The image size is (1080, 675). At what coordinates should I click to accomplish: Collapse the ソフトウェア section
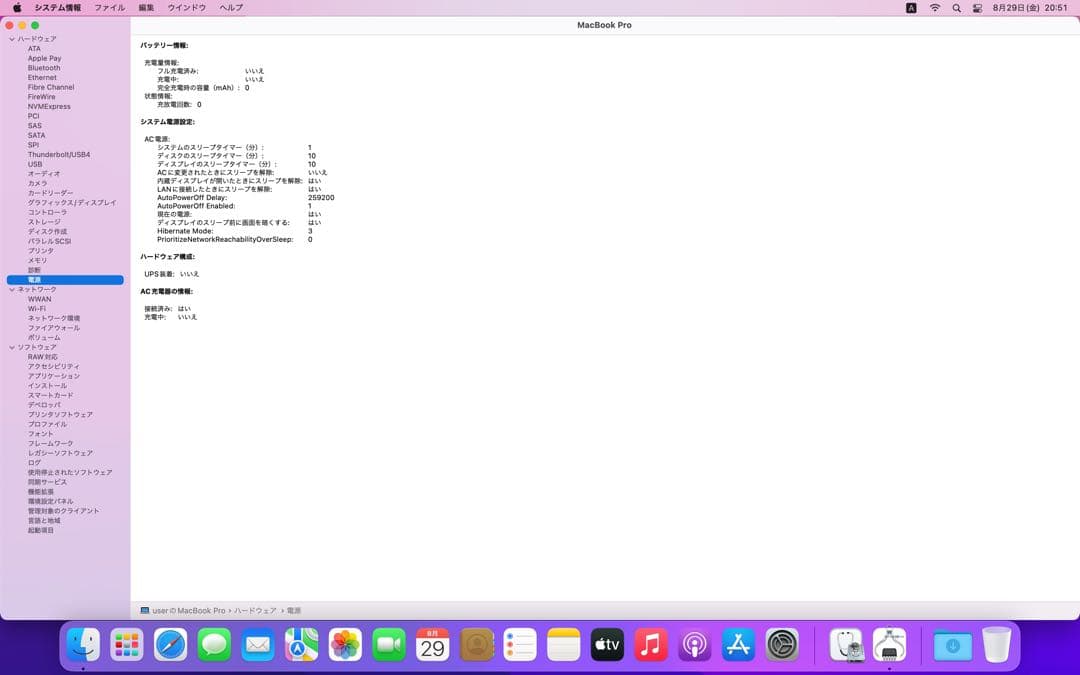12,347
